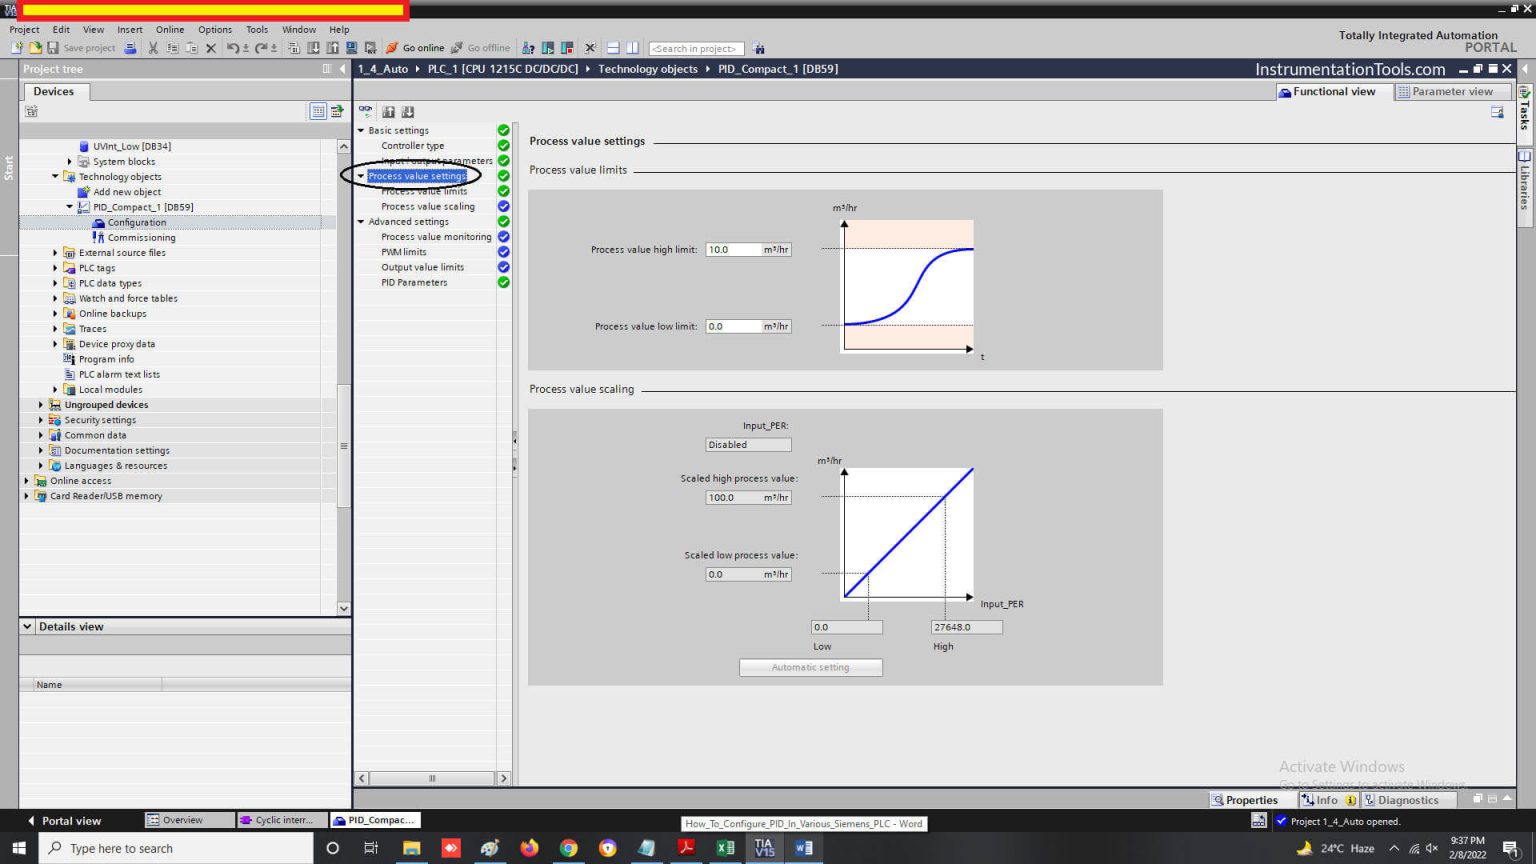Expand the PLC tags folder
Viewport: 1536px width, 864px height.
click(55, 268)
